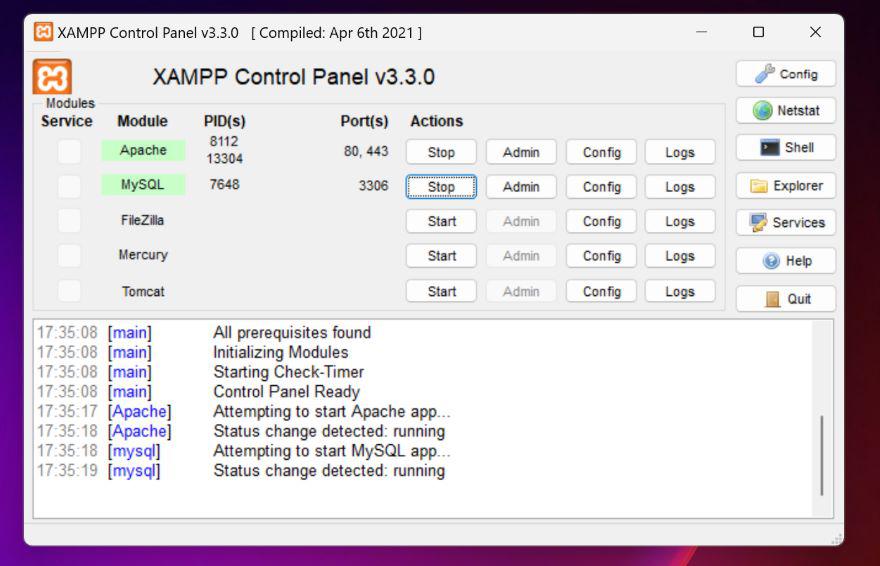
Task: Open the MySQL Logs menu
Action: point(680,187)
